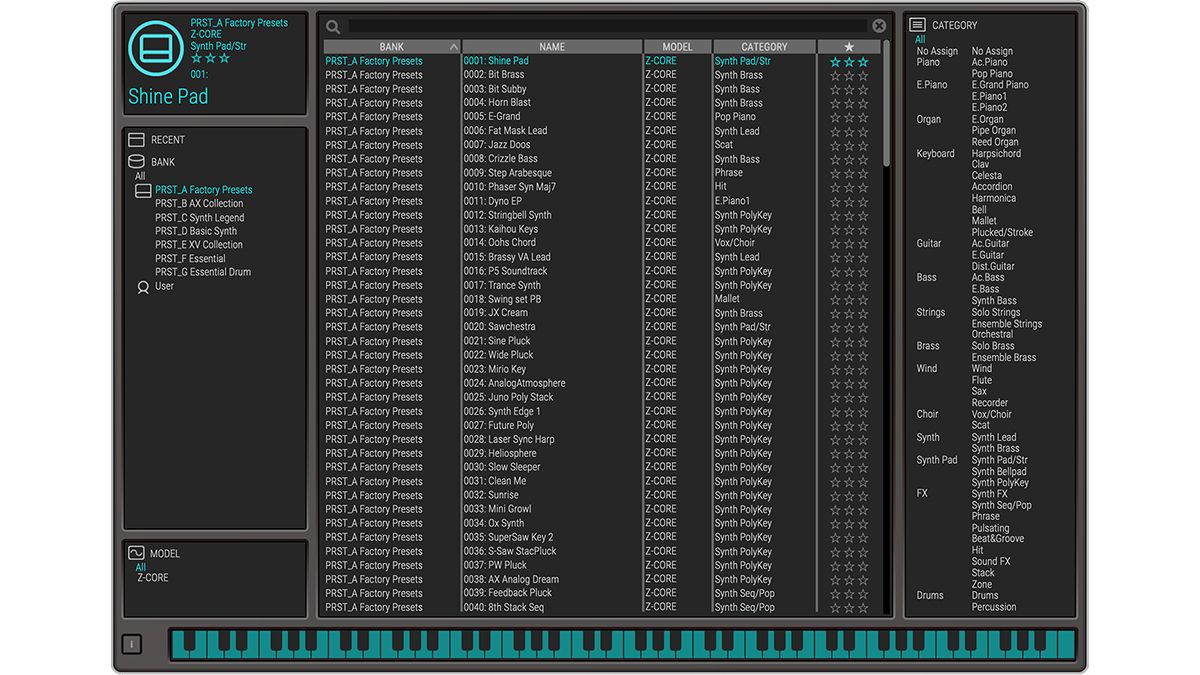This screenshot has width=1200, height=675.
Task: Click the icon beside PRST_A Factory Presets
Action: (x=143, y=190)
